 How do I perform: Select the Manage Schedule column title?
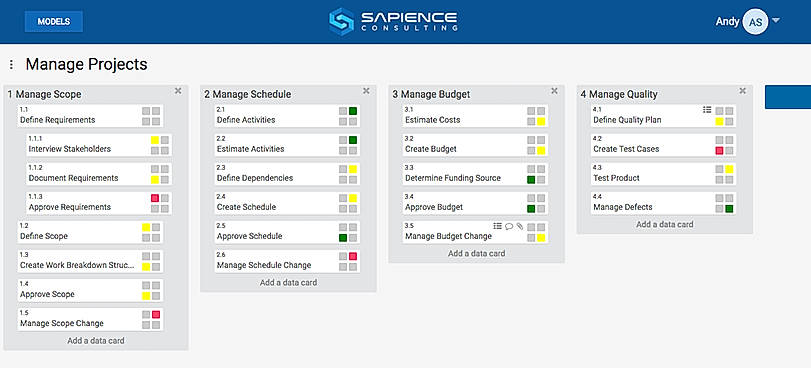248,94
